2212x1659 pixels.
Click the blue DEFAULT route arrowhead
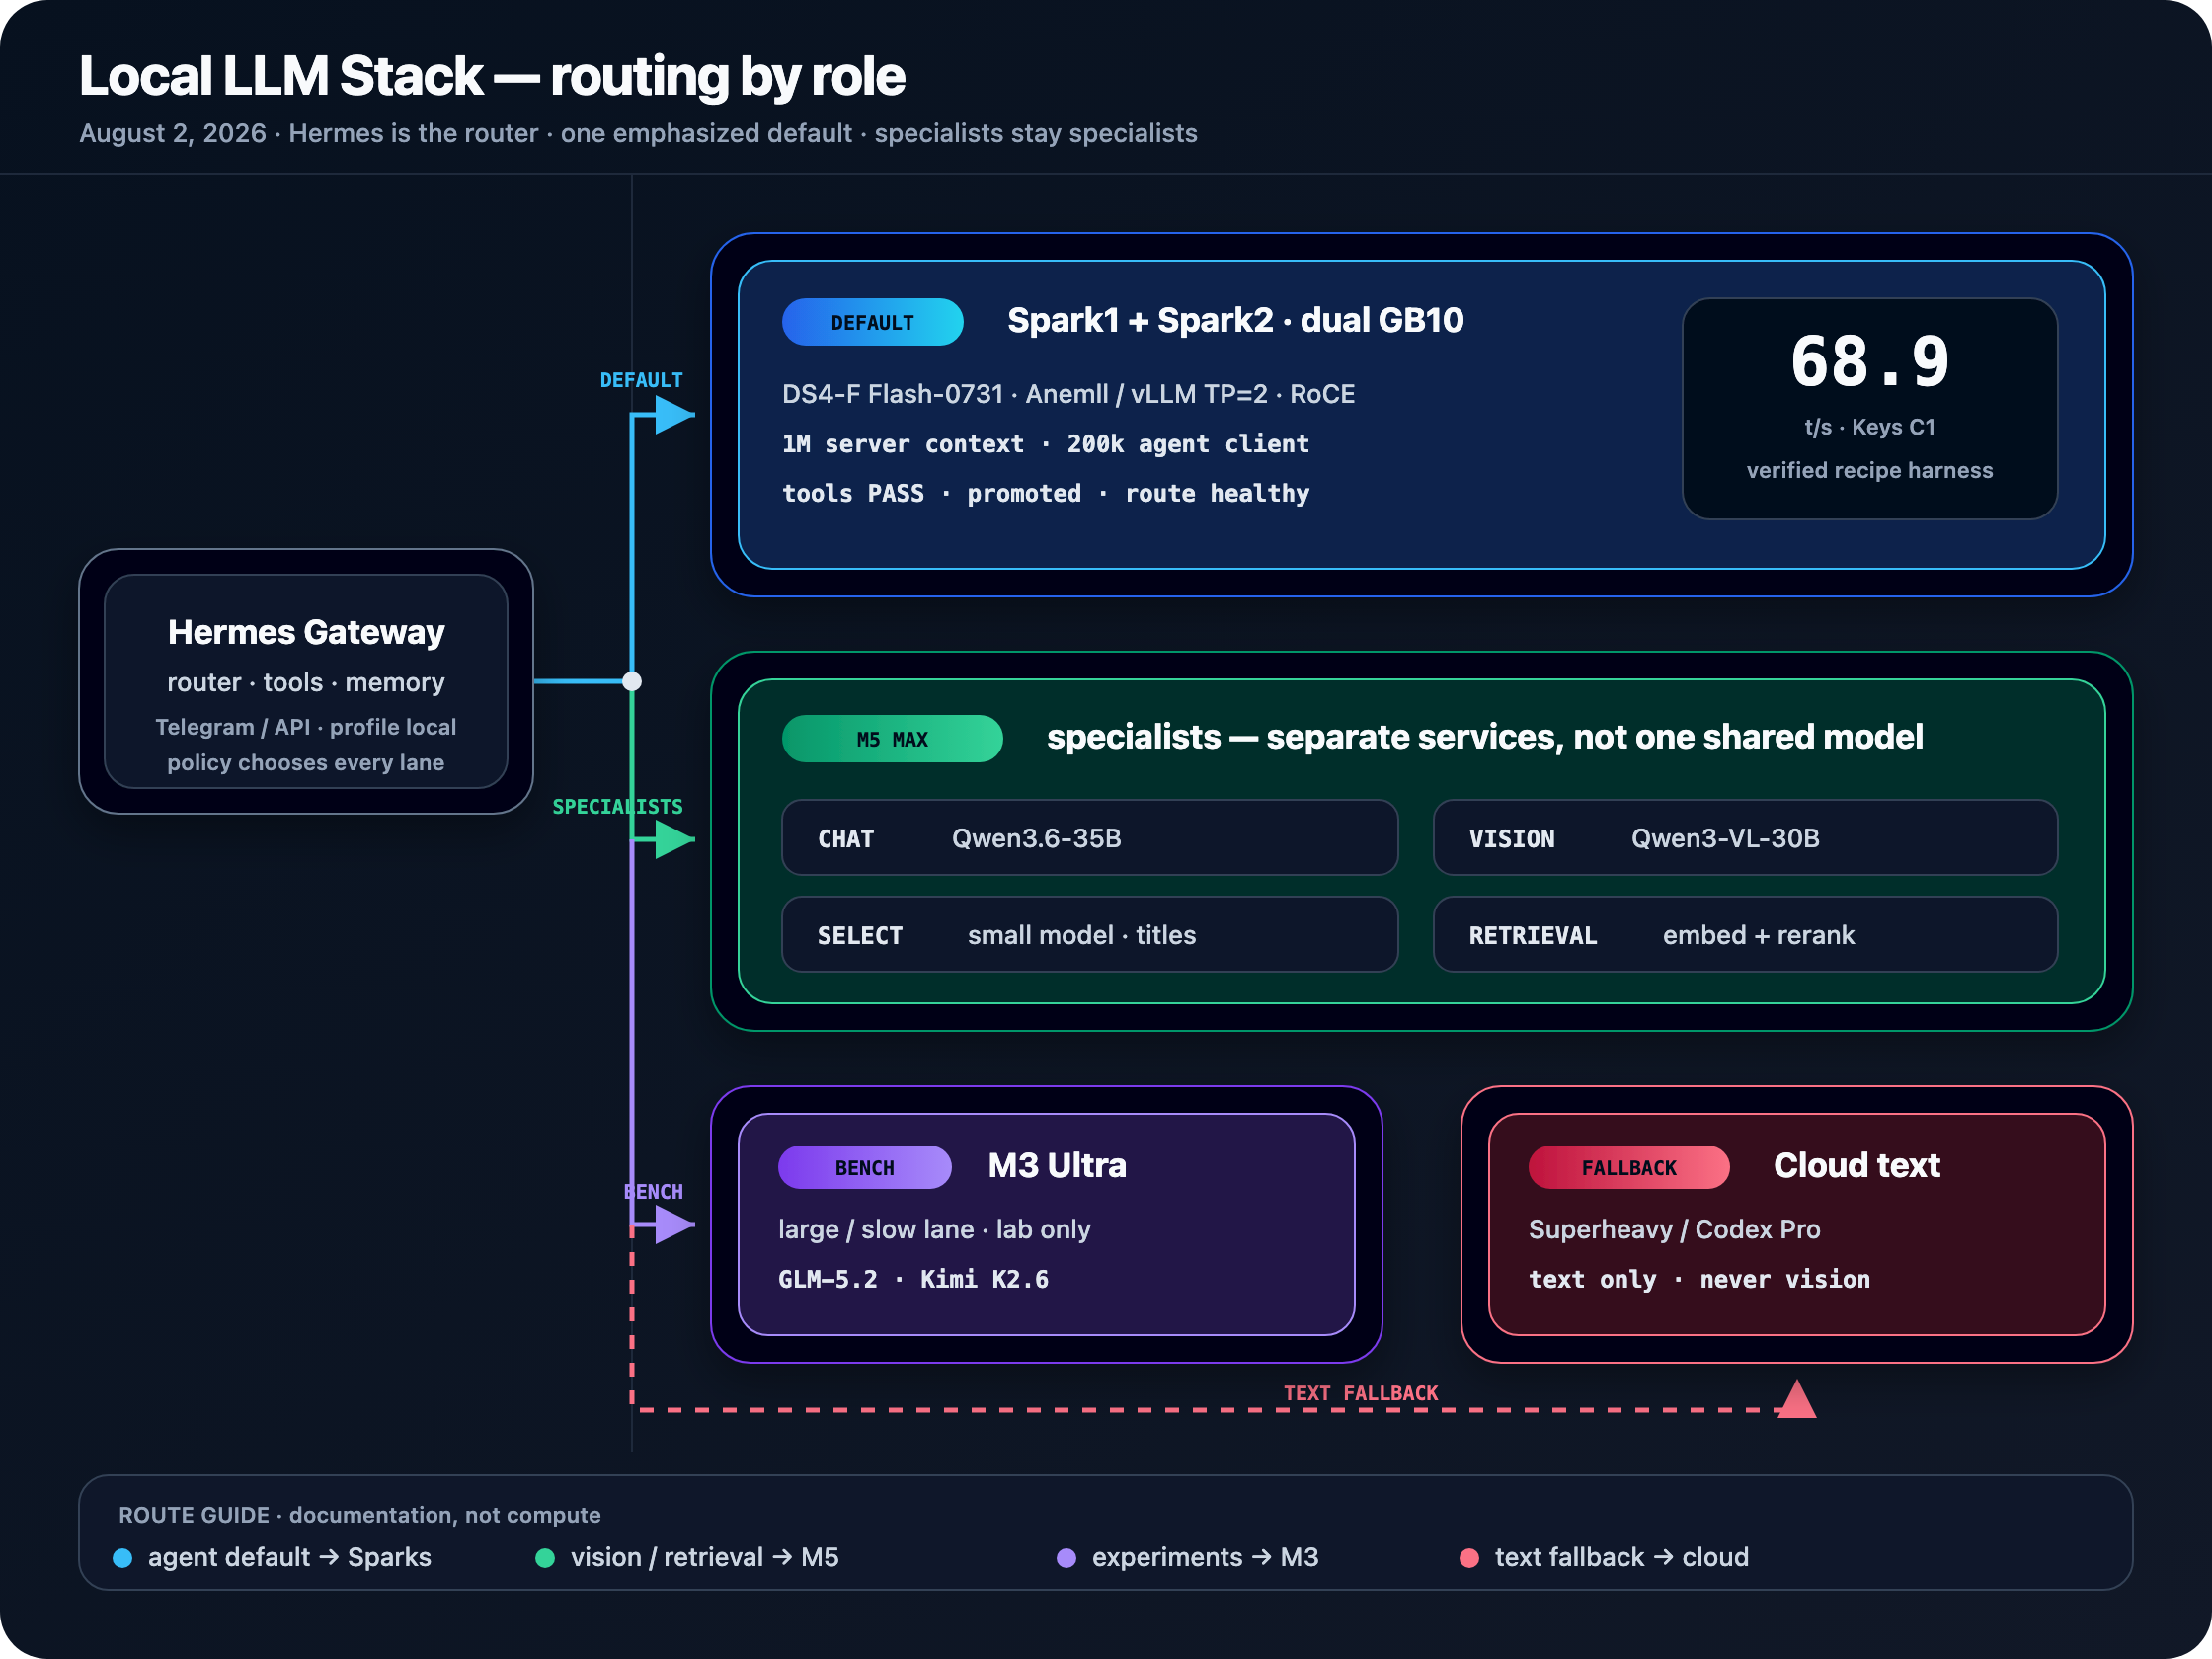point(675,414)
